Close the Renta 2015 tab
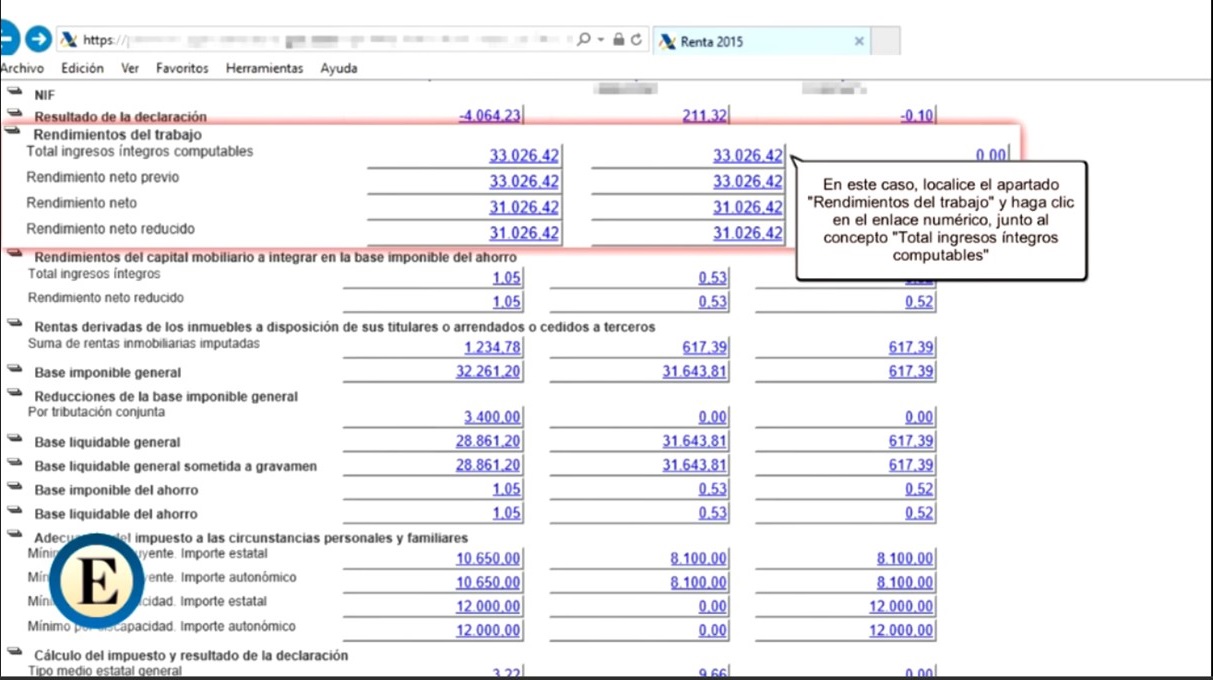Viewport: 1213px width, 680px height. (x=859, y=41)
